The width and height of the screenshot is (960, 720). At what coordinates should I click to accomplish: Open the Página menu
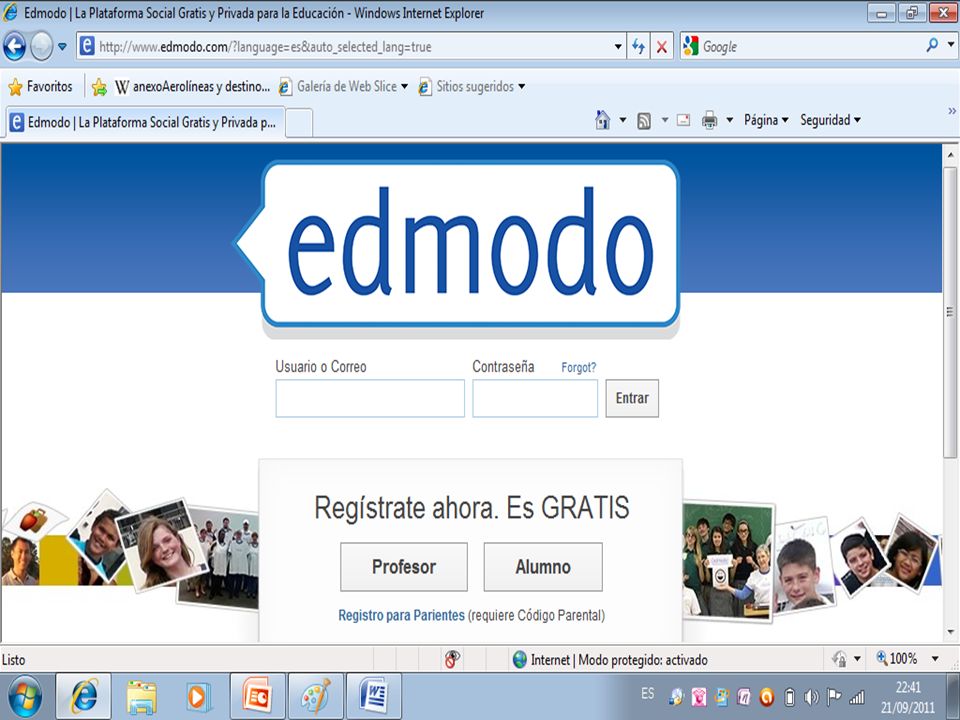[x=766, y=120]
